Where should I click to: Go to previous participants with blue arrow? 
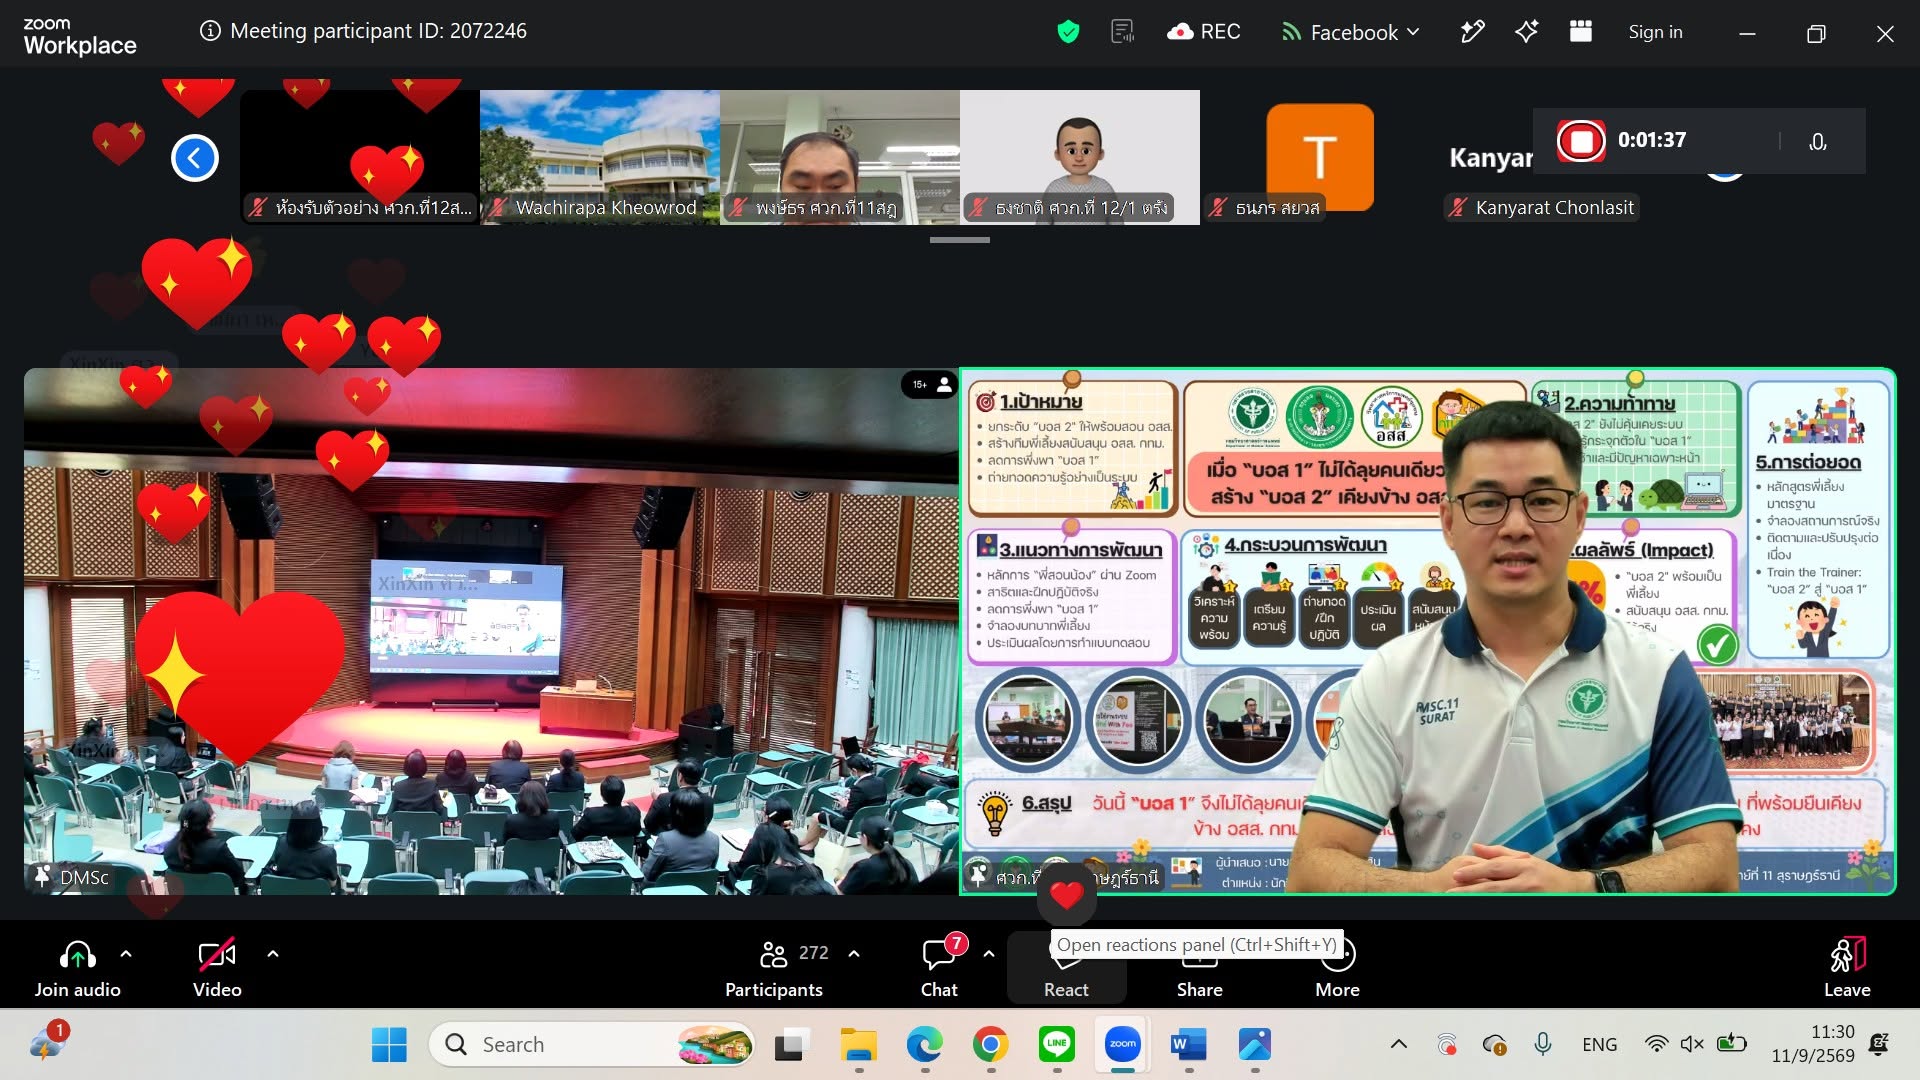pyautogui.click(x=195, y=158)
